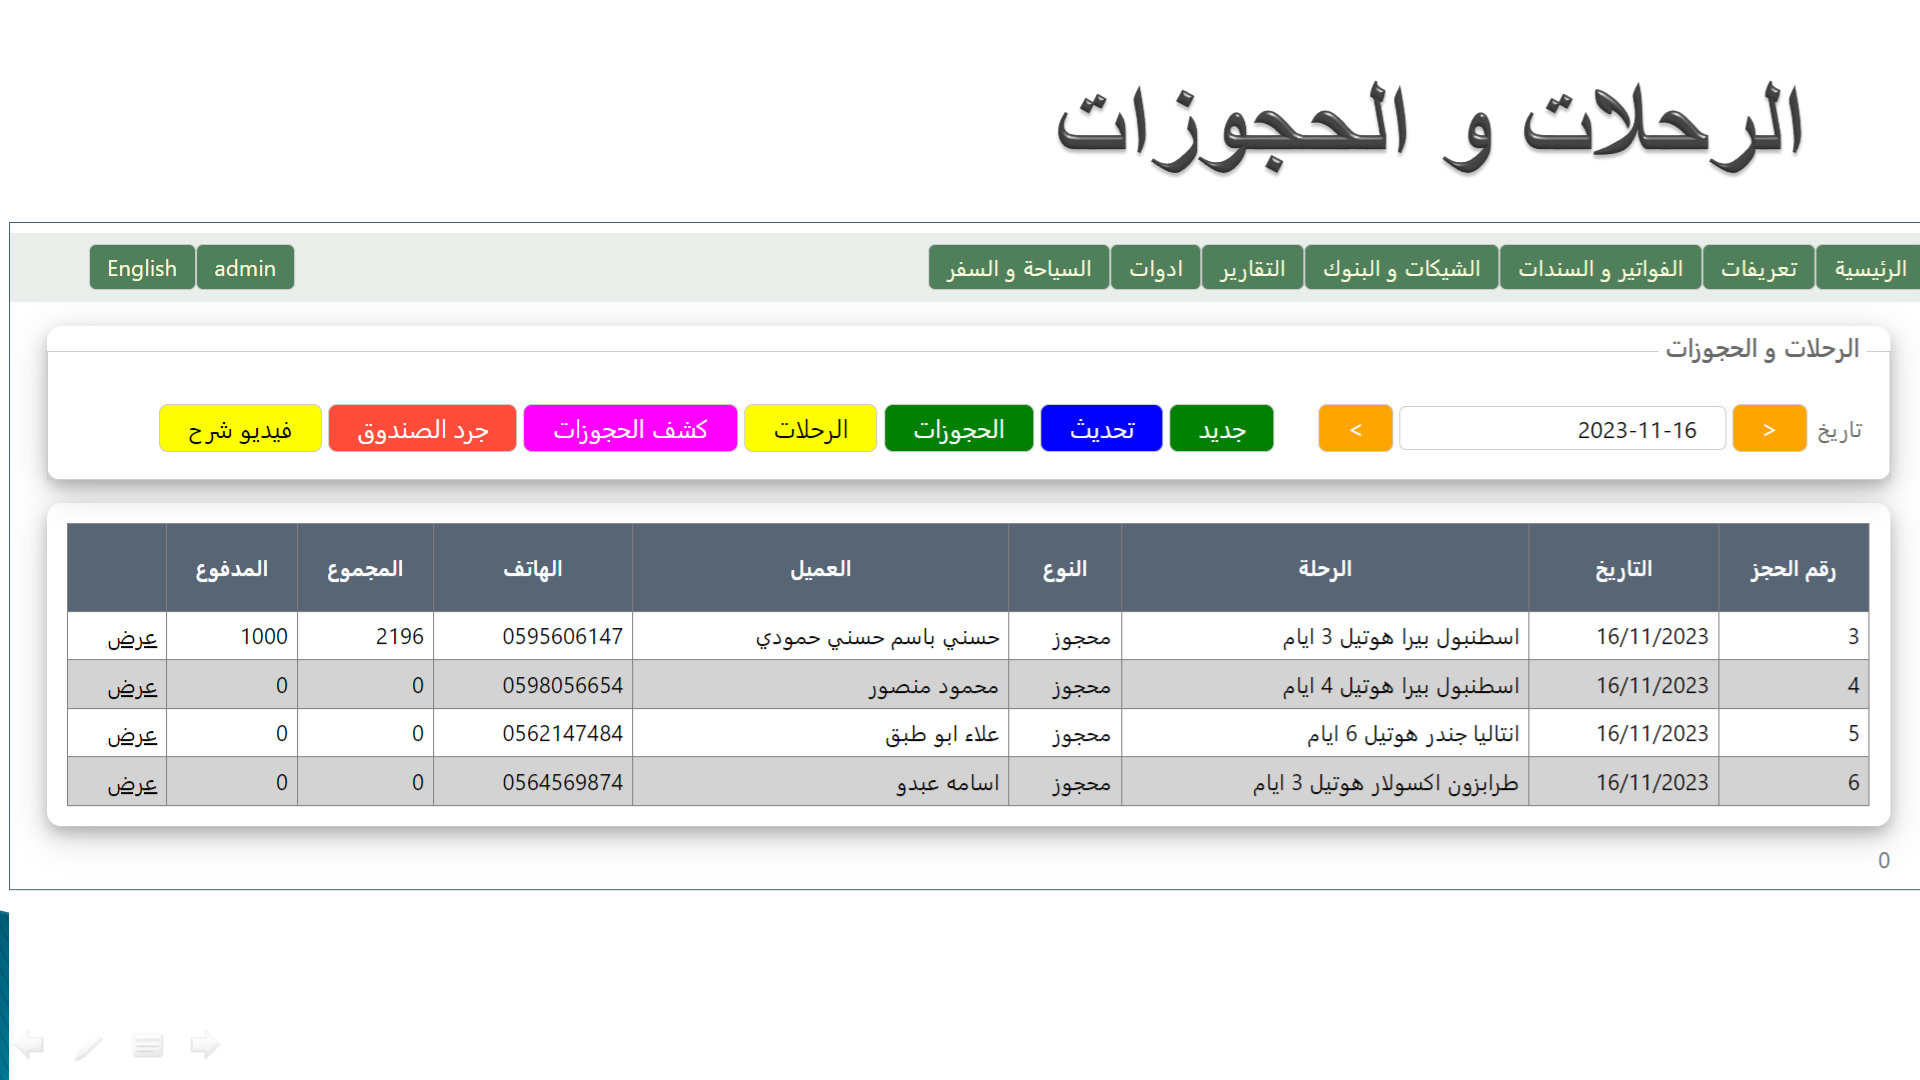
Task: Open the التقارير reports menu
Action: tap(1252, 268)
